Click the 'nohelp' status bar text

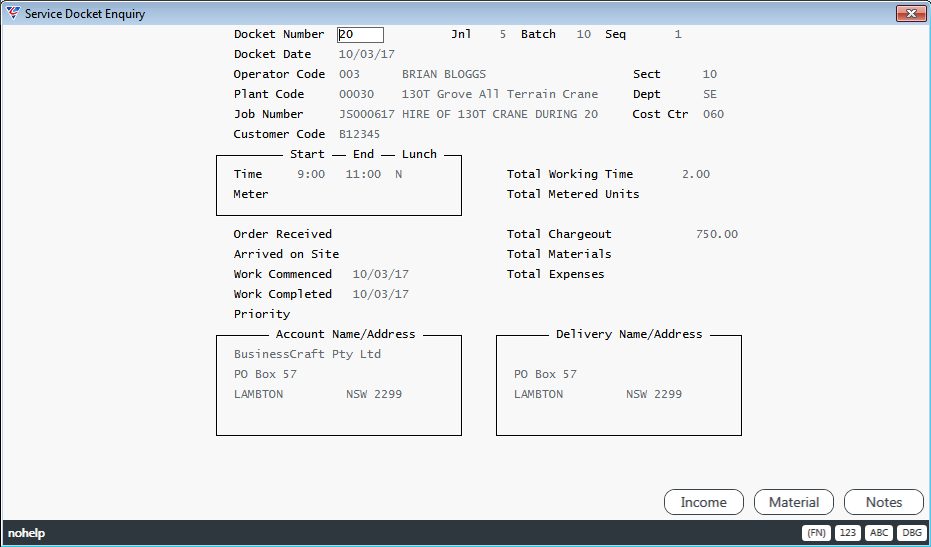[27, 533]
